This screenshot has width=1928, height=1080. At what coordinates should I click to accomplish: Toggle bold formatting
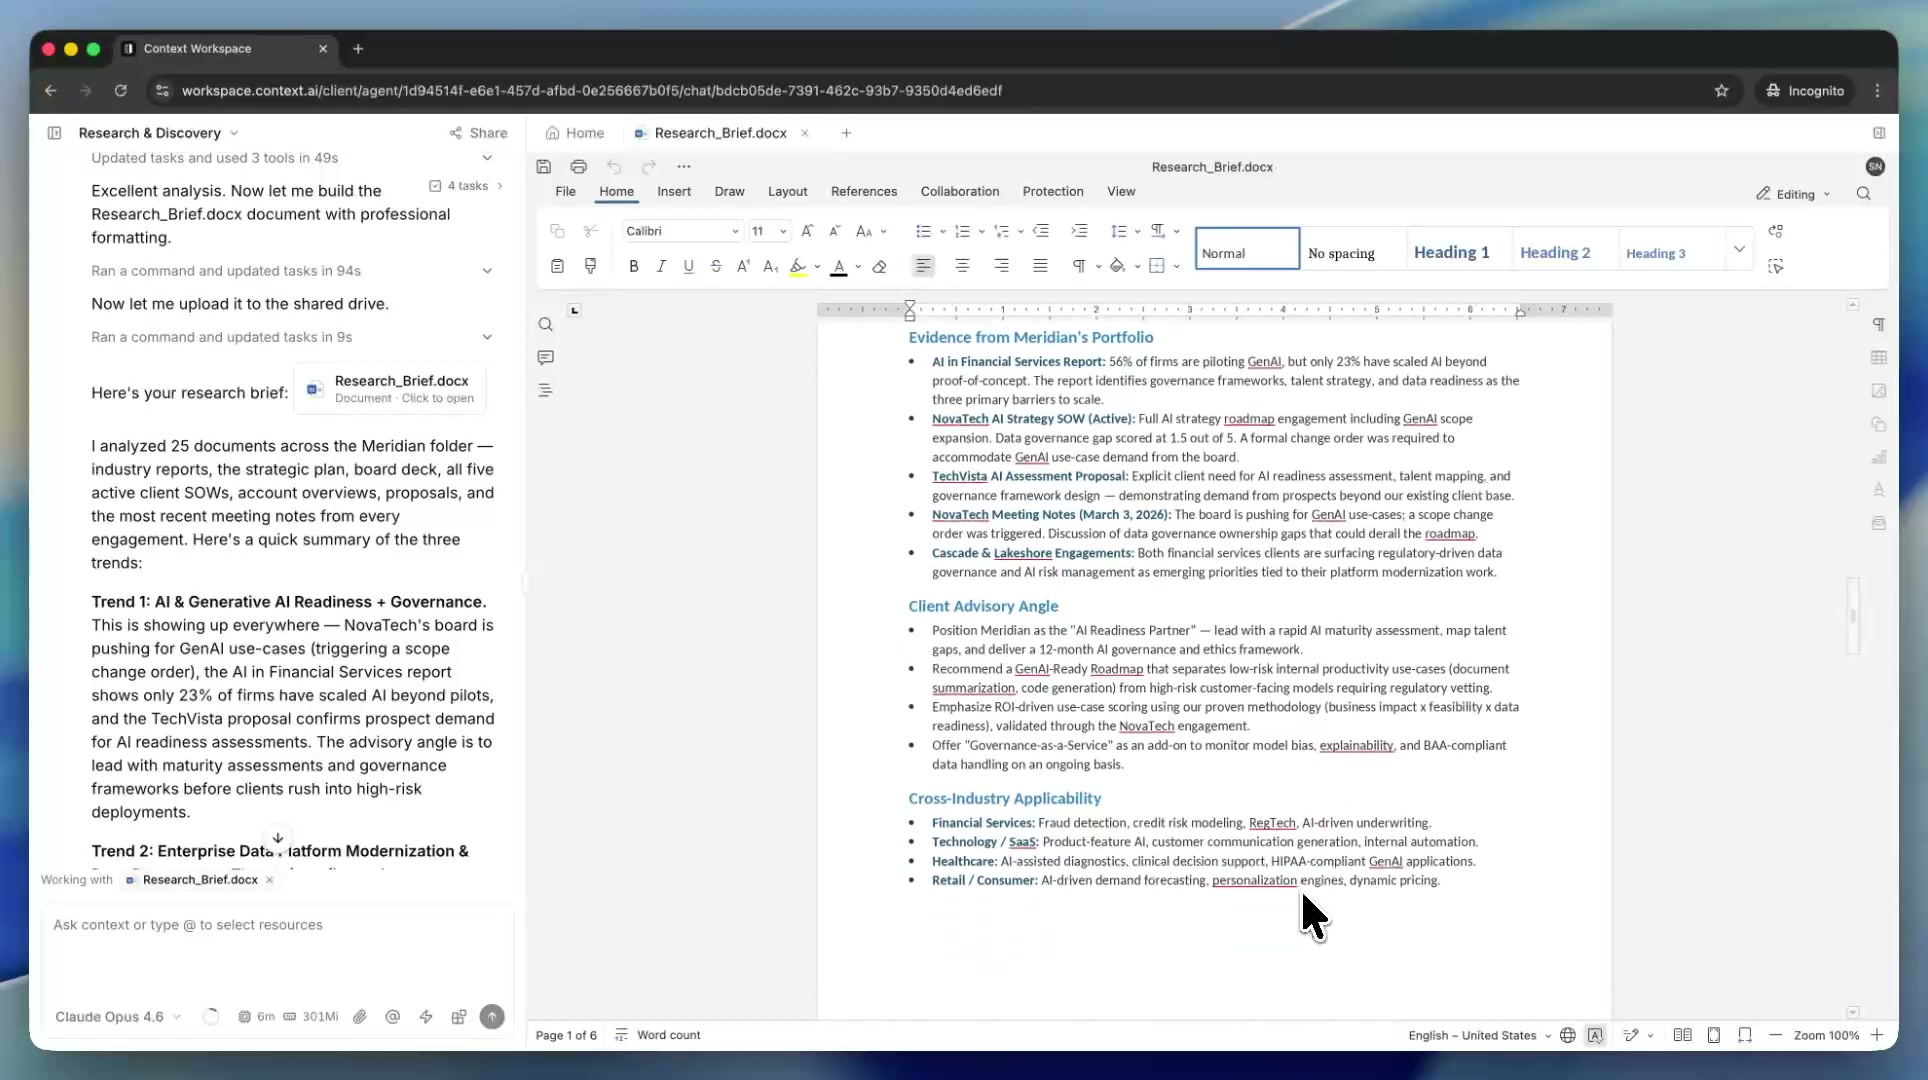coord(633,266)
